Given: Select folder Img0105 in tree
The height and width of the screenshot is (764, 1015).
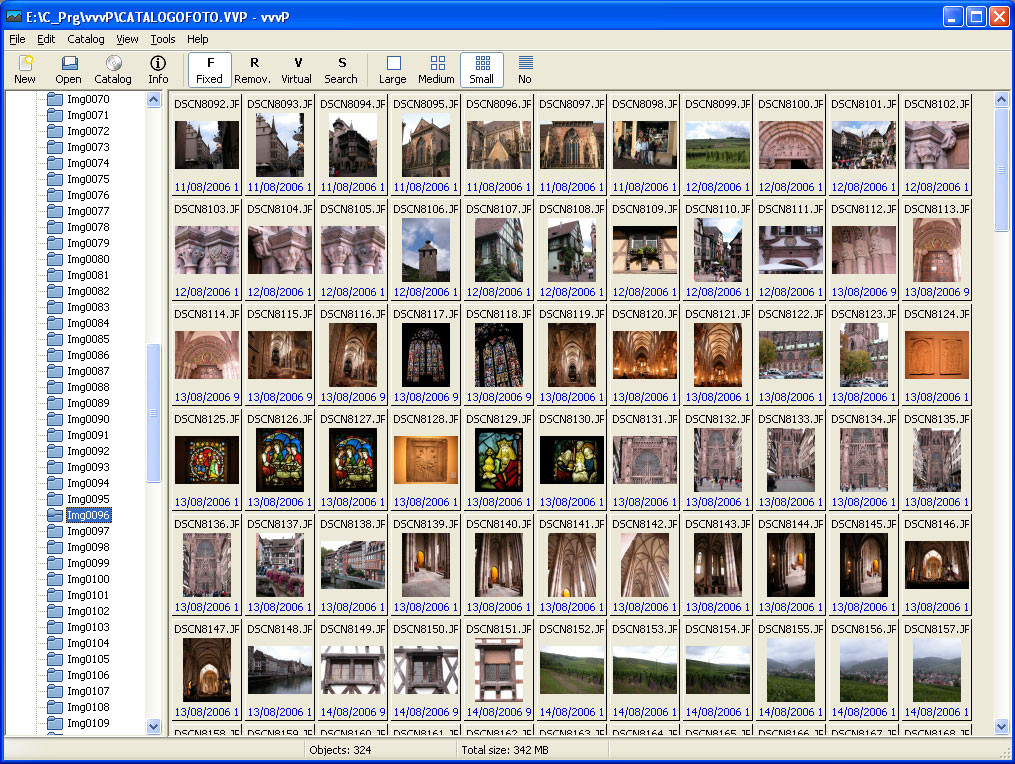Looking at the screenshot, I should [x=88, y=659].
